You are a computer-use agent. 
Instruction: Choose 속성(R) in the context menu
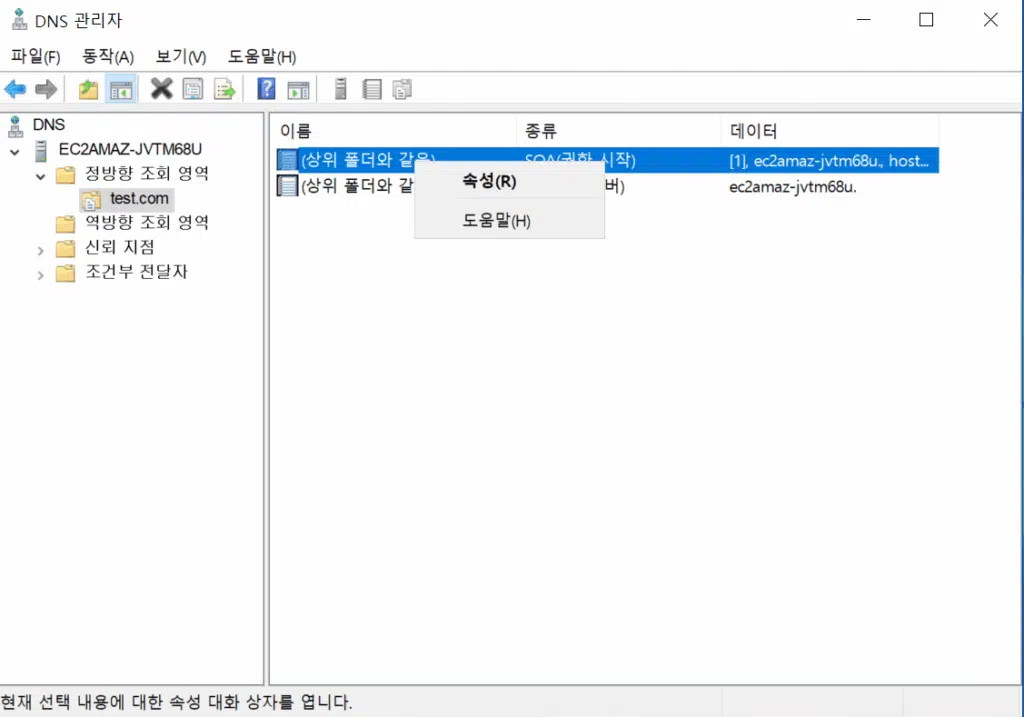tap(489, 182)
